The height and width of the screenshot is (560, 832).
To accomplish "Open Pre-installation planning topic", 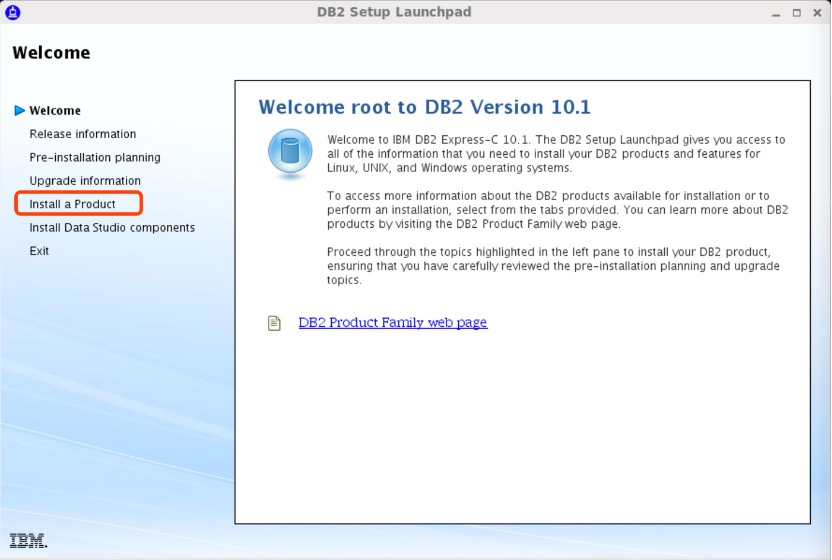I will pyautogui.click(x=95, y=157).
